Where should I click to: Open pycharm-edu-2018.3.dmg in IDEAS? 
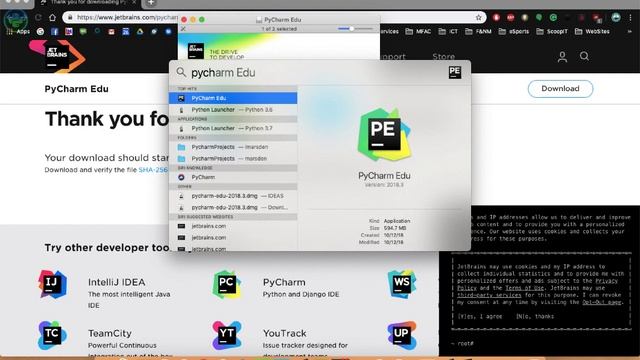[233, 196]
